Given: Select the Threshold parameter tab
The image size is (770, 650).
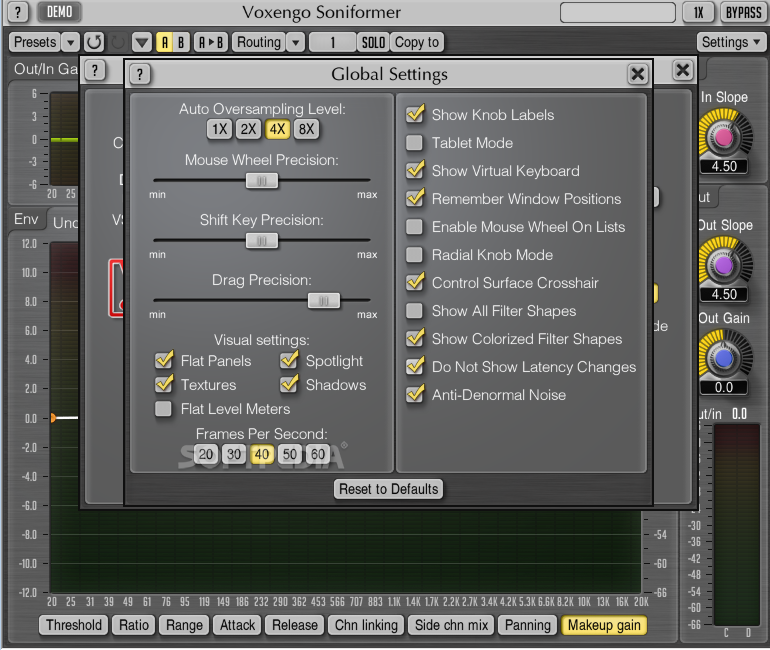Looking at the screenshot, I should [x=74, y=625].
